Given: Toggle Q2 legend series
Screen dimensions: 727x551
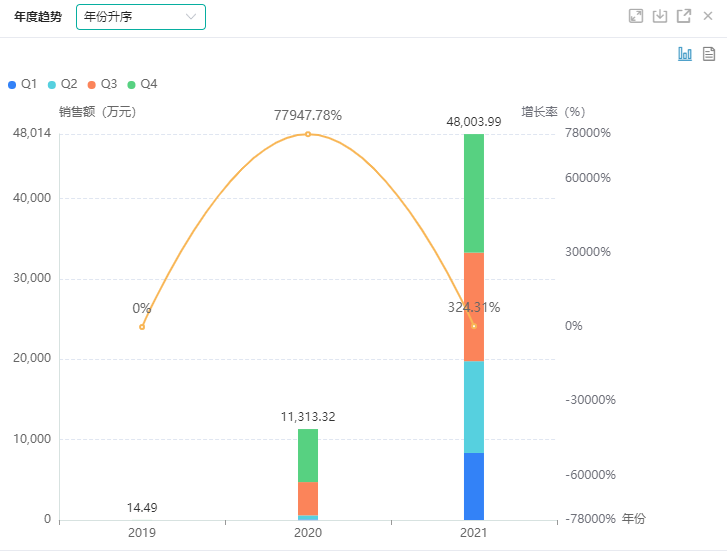Looking at the screenshot, I should click(62, 84).
